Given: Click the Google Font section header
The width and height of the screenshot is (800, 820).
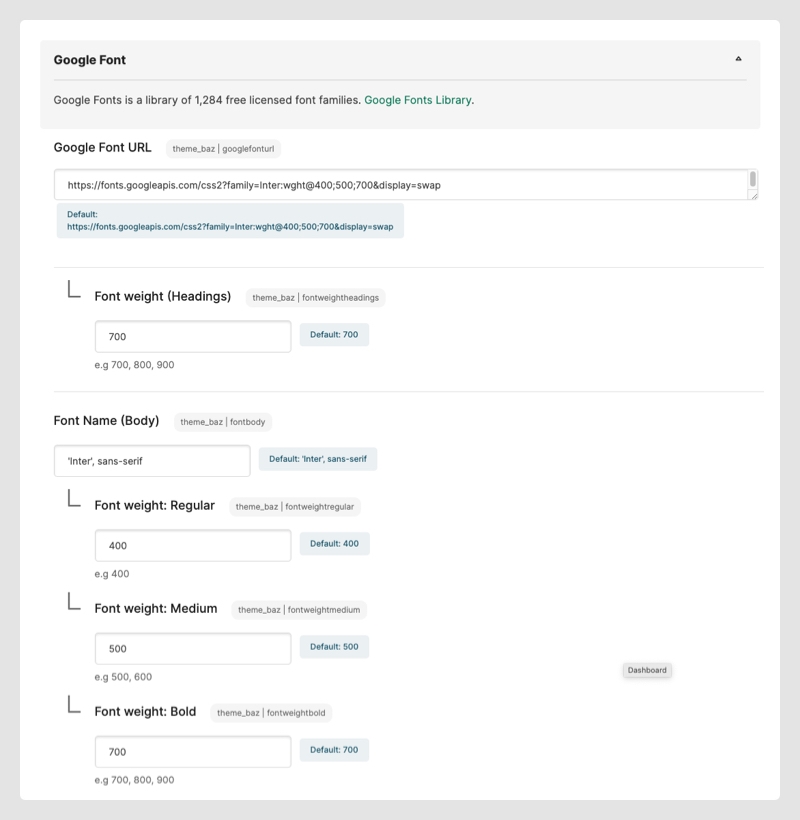Looking at the screenshot, I should tap(90, 60).
